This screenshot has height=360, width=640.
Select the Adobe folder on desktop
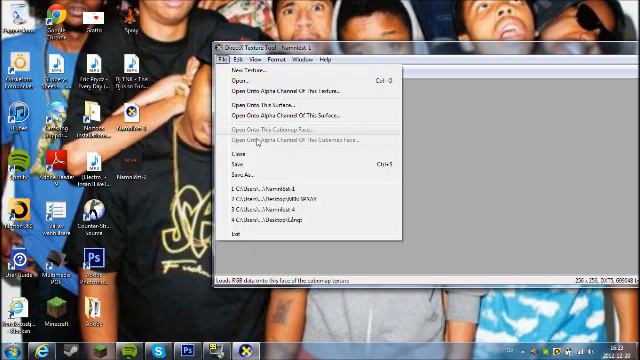[x=93, y=312]
